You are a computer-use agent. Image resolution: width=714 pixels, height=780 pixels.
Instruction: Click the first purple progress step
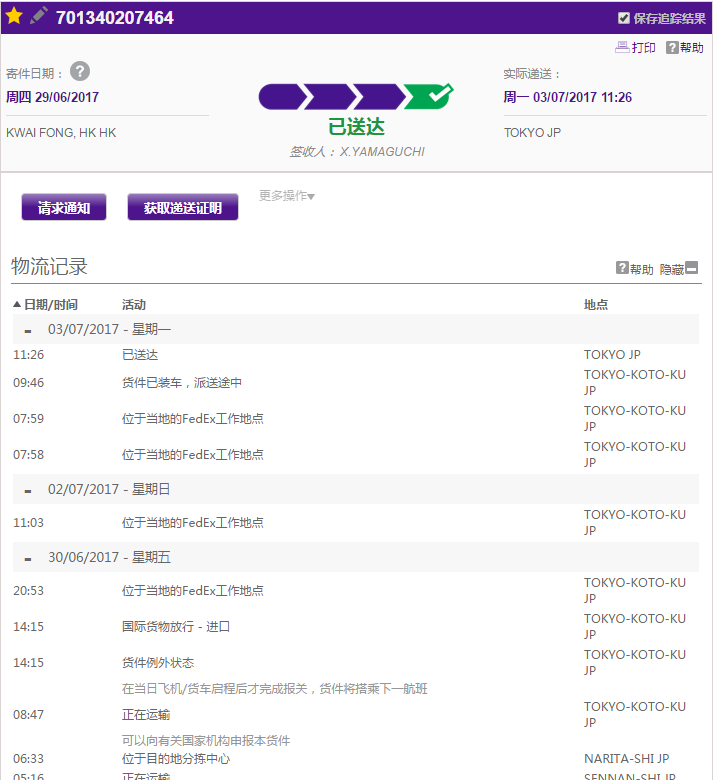[x=282, y=97]
